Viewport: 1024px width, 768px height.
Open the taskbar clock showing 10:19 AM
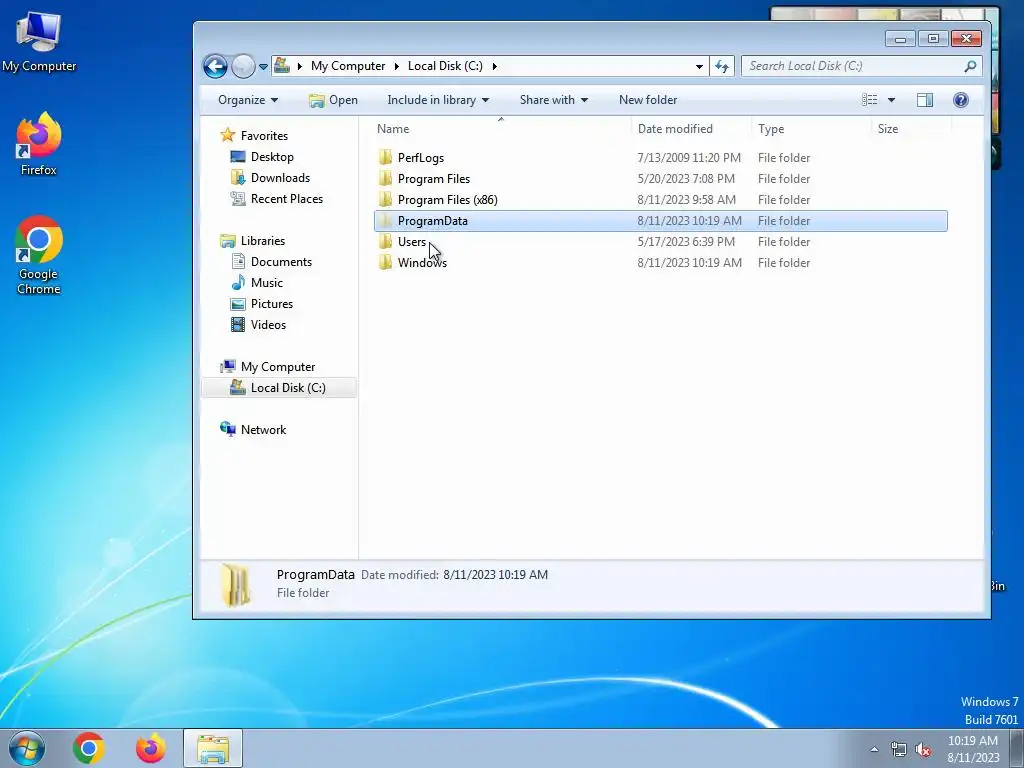pyautogui.click(x=973, y=748)
